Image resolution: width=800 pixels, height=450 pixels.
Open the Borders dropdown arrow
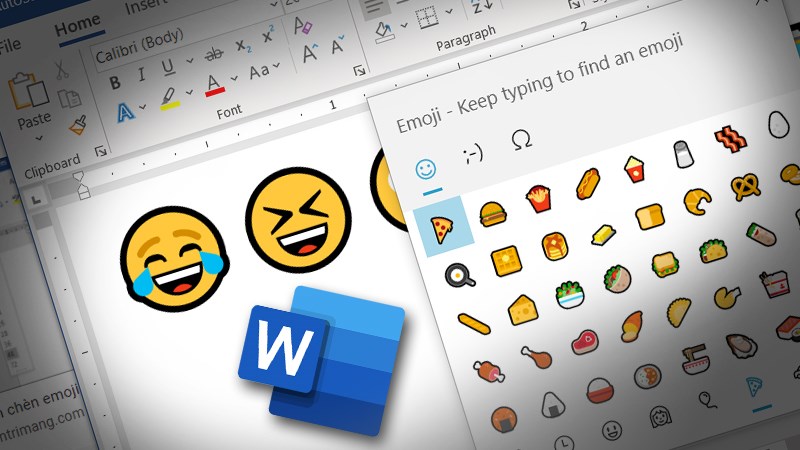pos(449,11)
